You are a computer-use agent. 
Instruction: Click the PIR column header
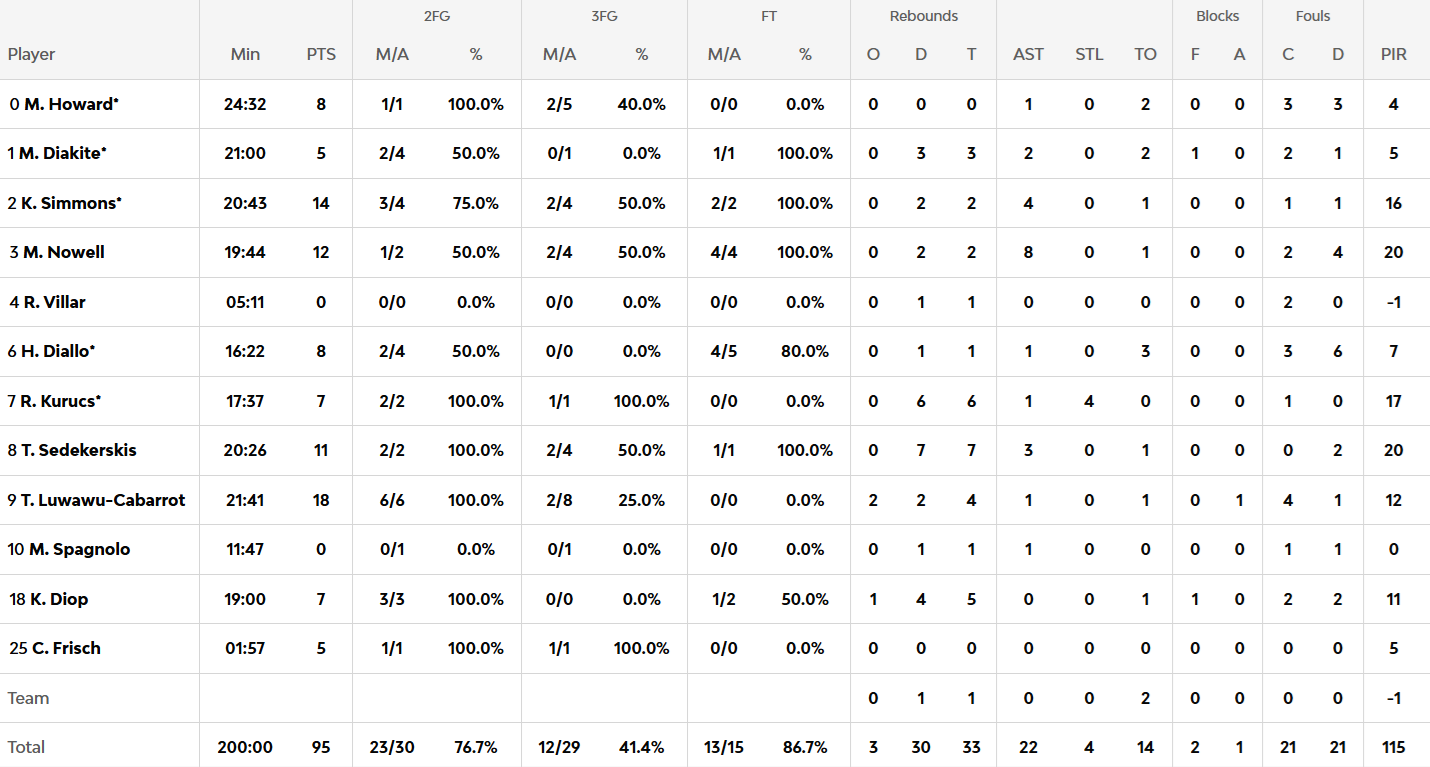1393,54
